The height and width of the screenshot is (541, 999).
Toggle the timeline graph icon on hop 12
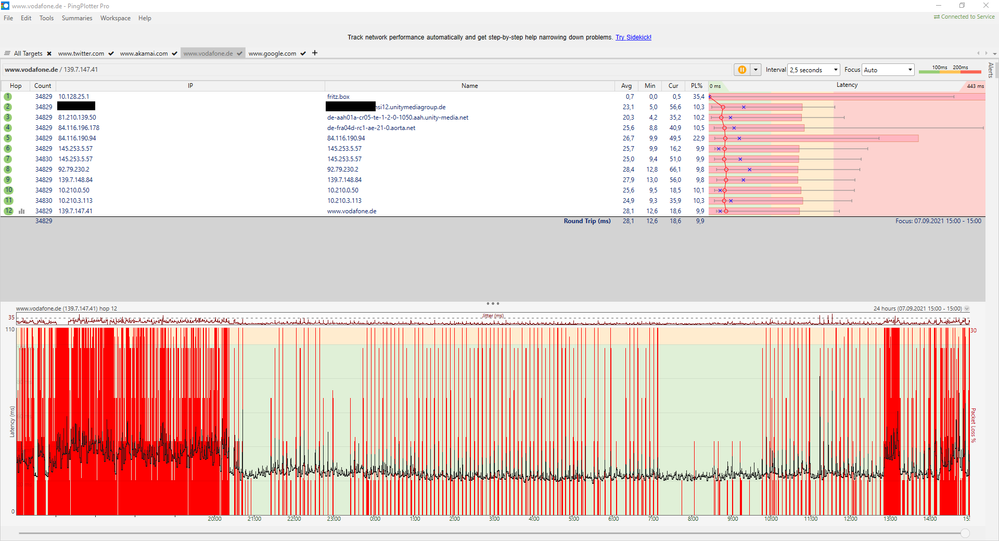coord(22,211)
